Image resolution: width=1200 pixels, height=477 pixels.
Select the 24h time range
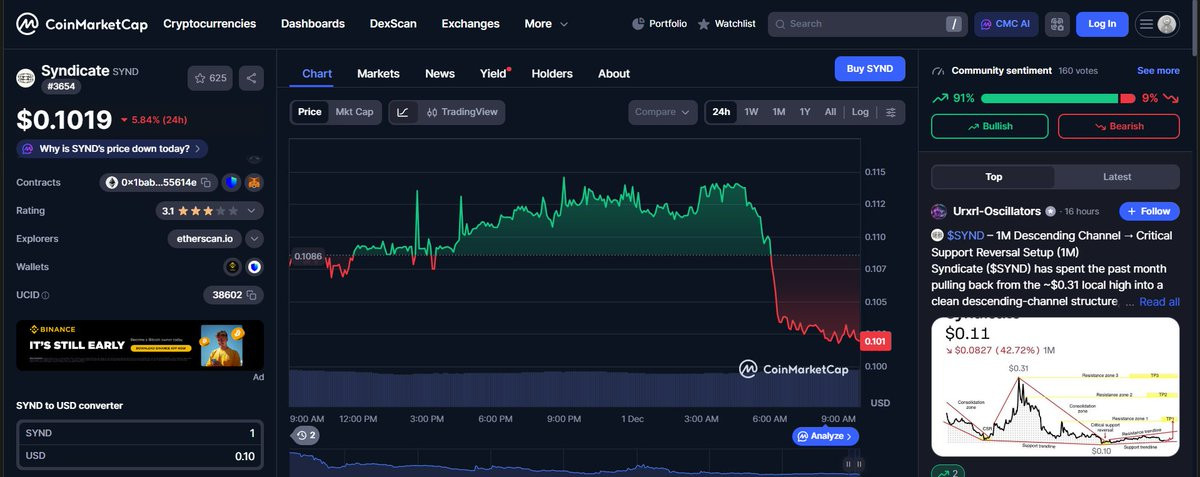(721, 112)
